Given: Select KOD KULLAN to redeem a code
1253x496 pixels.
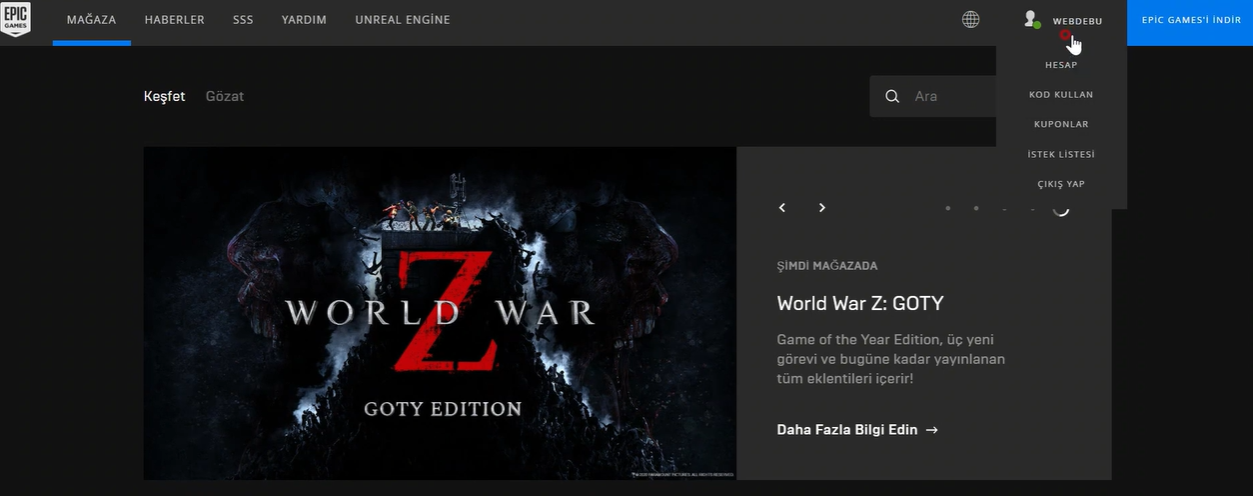Looking at the screenshot, I should click(x=1061, y=95).
